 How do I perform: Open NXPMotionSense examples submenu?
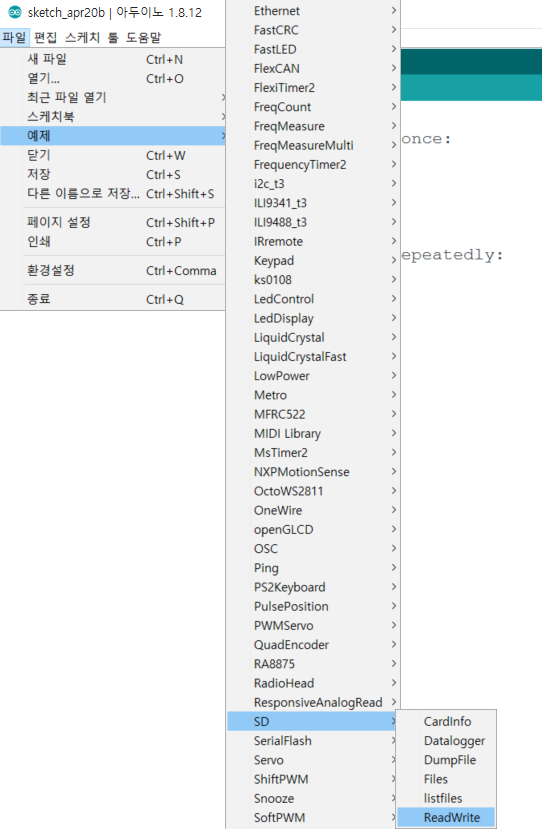click(x=313, y=472)
